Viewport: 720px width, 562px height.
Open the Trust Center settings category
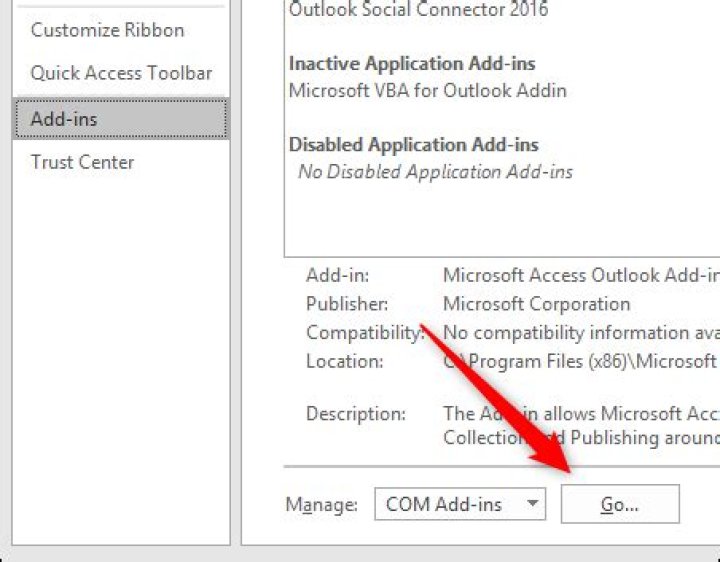point(82,163)
